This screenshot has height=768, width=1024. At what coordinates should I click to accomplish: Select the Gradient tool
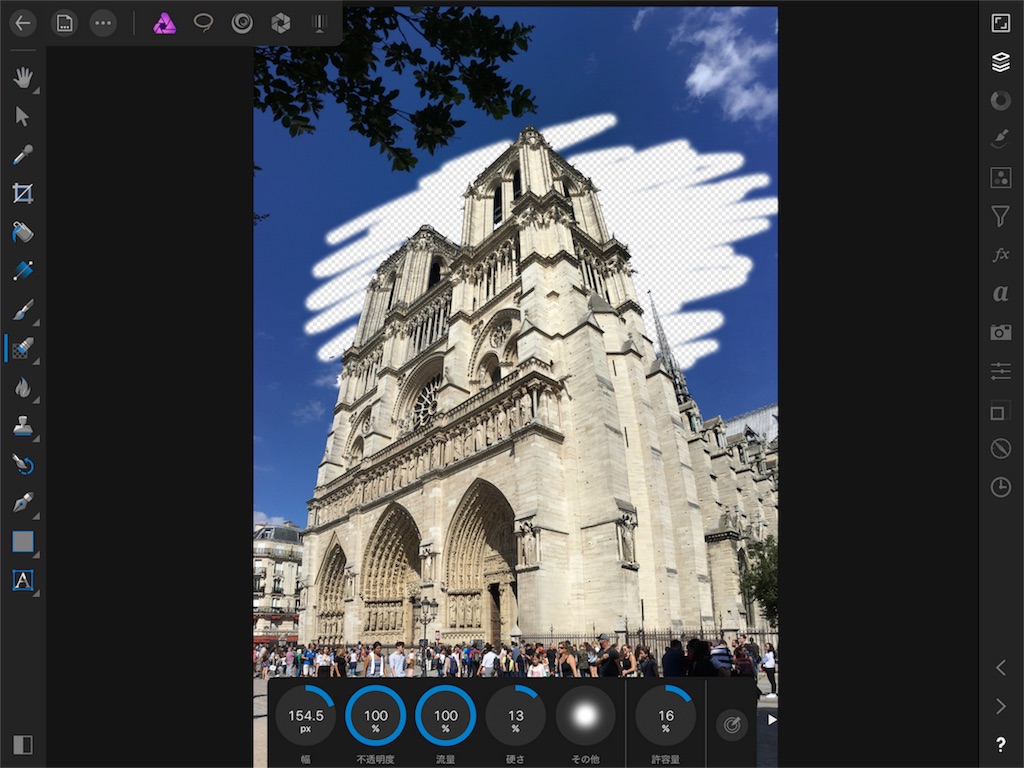click(x=23, y=271)
